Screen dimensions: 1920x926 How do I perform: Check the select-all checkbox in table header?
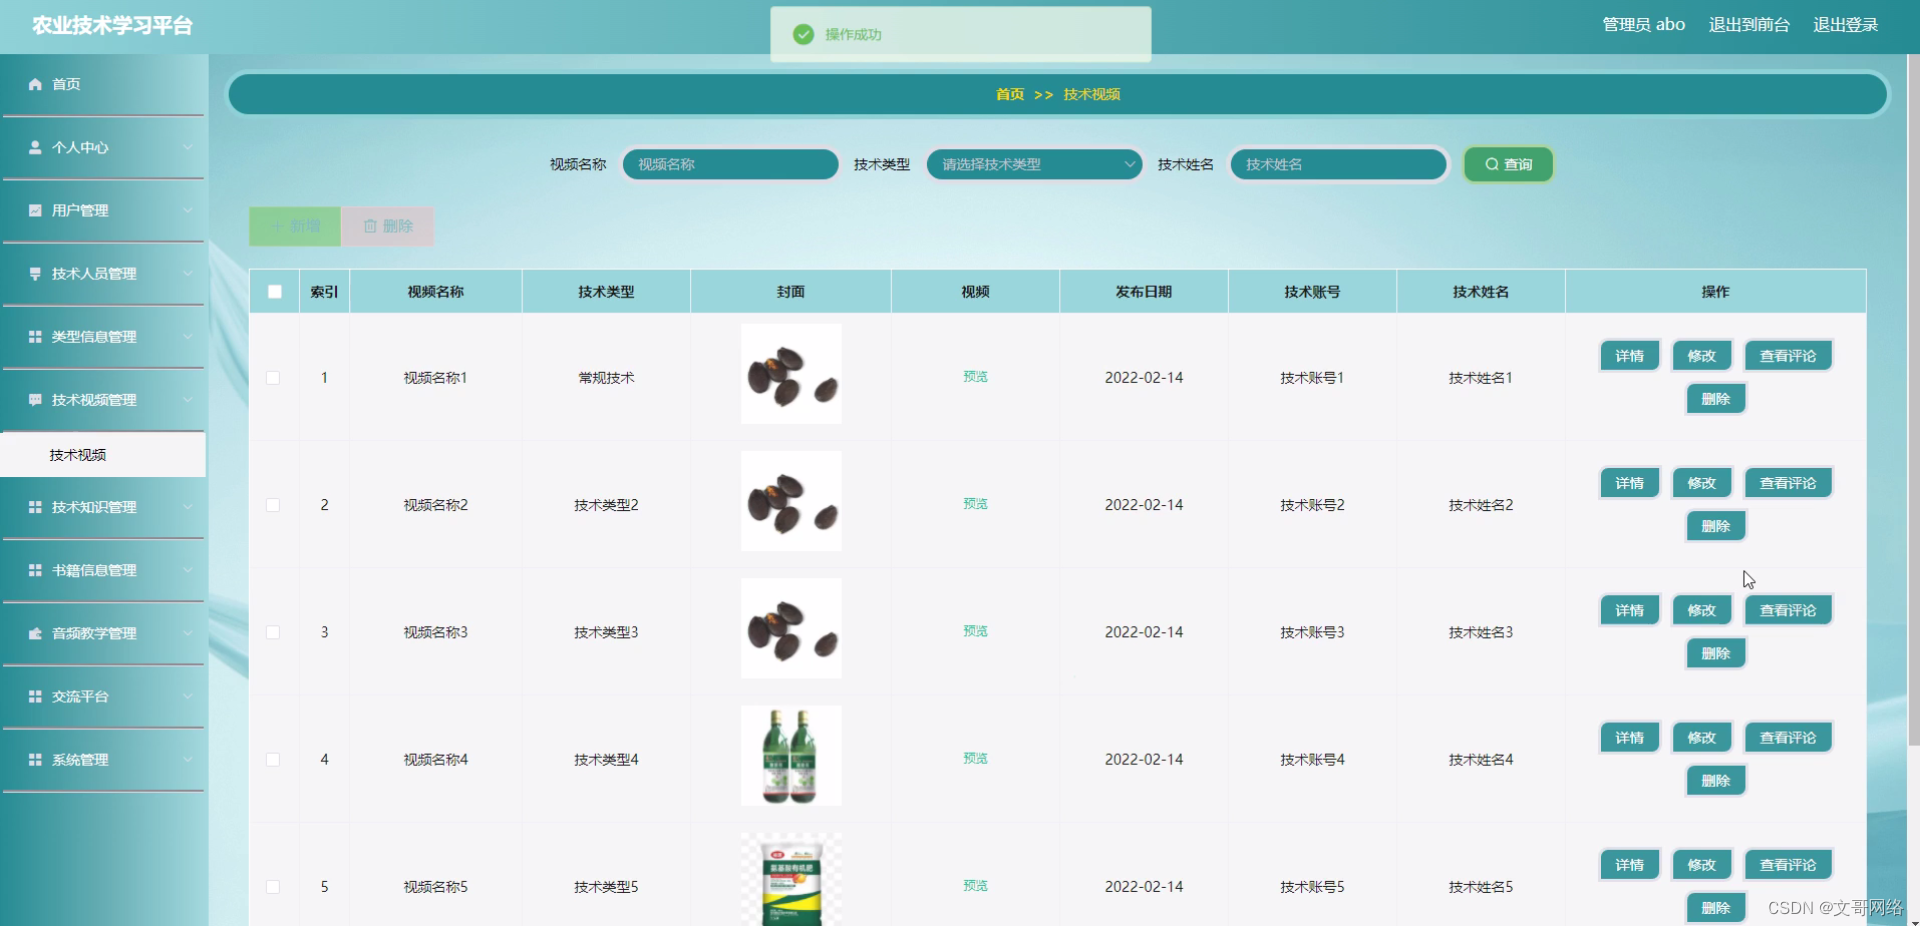click(274, 291)
